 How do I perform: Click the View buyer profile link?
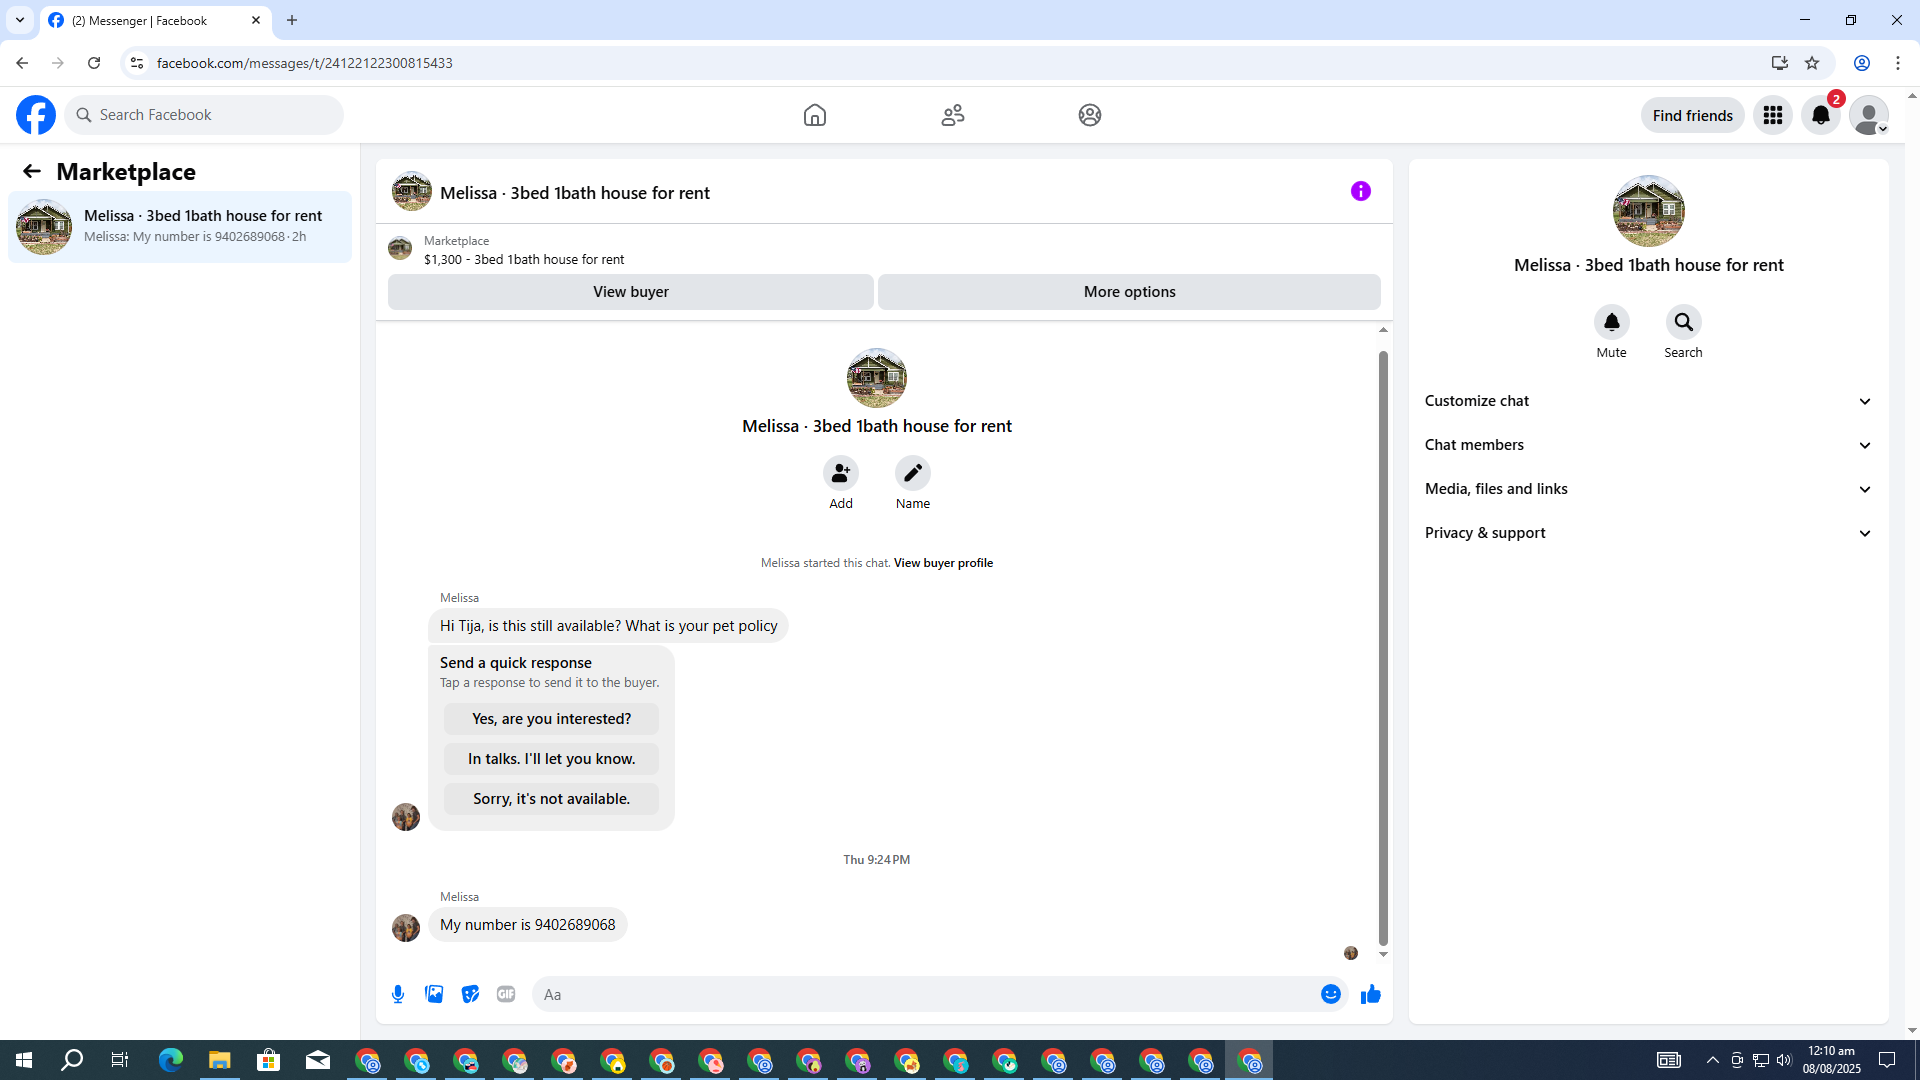point(942,563)
